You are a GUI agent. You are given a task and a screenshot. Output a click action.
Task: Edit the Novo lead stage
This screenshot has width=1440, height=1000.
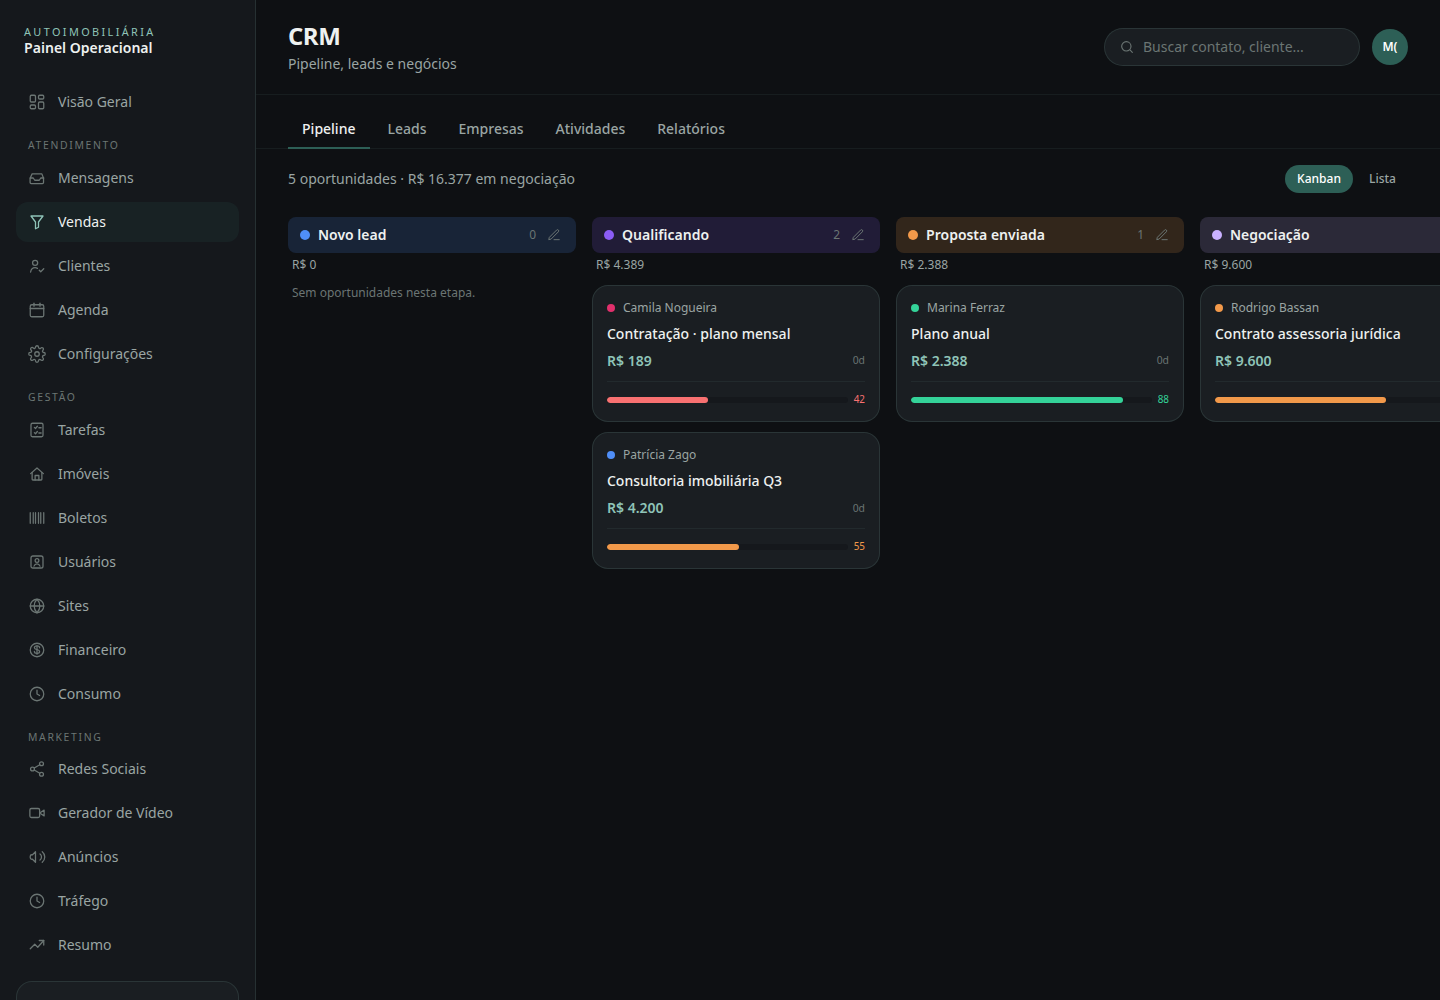pos(554,235)
